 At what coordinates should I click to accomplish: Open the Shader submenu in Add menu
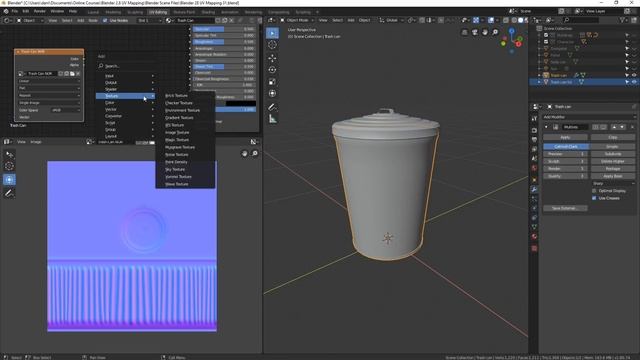point(125,89)
